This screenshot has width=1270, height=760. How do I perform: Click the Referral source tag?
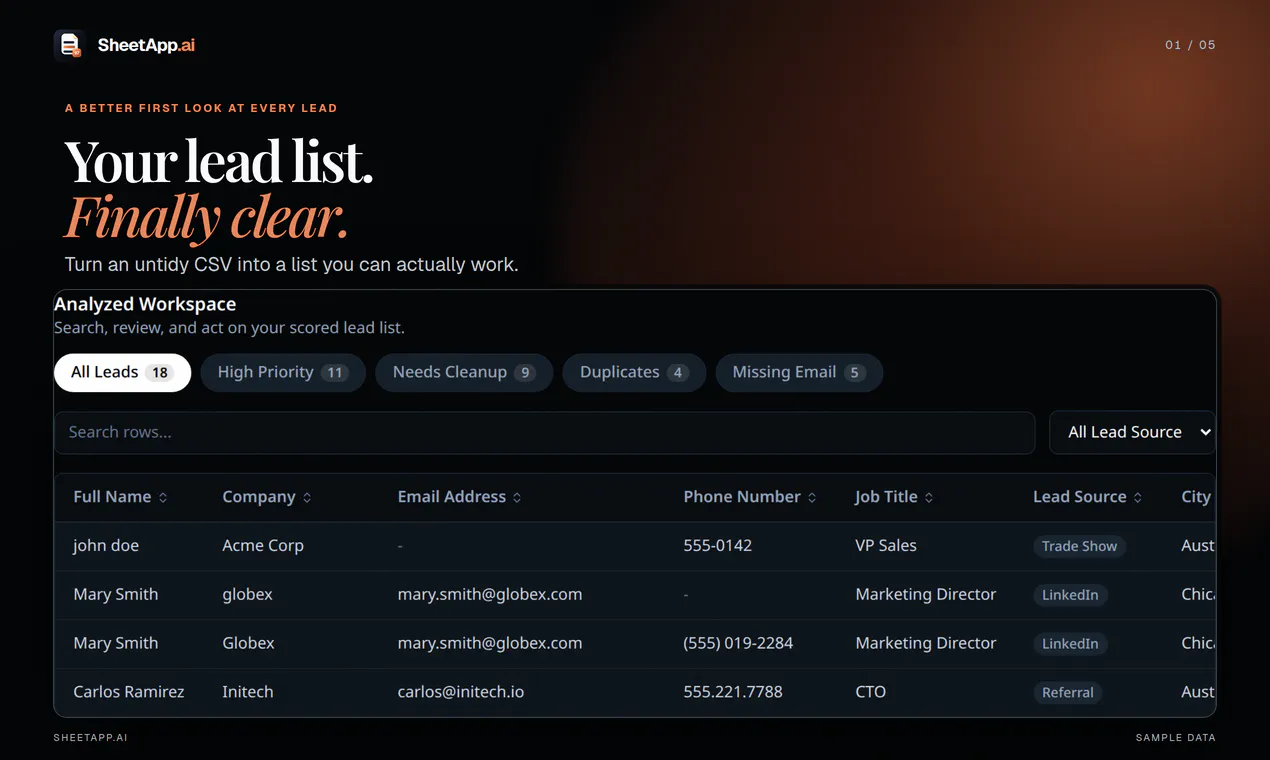click(1067, 692)
